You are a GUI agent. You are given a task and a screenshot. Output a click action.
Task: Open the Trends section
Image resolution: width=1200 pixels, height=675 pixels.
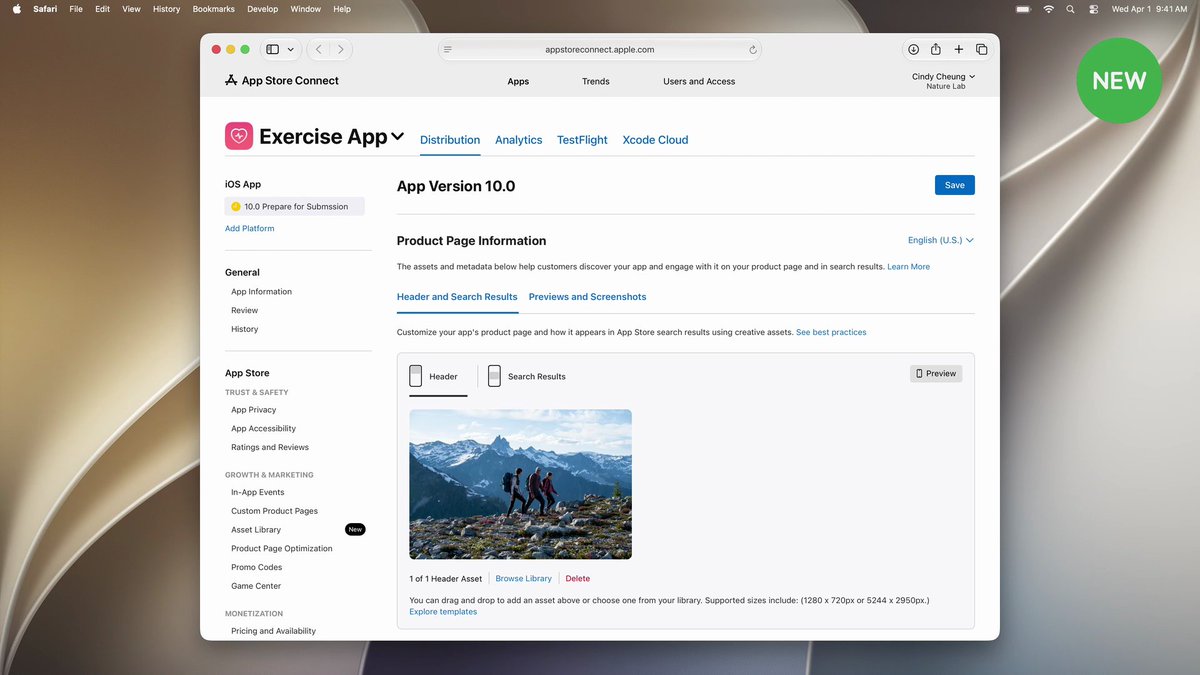point(596,81)
